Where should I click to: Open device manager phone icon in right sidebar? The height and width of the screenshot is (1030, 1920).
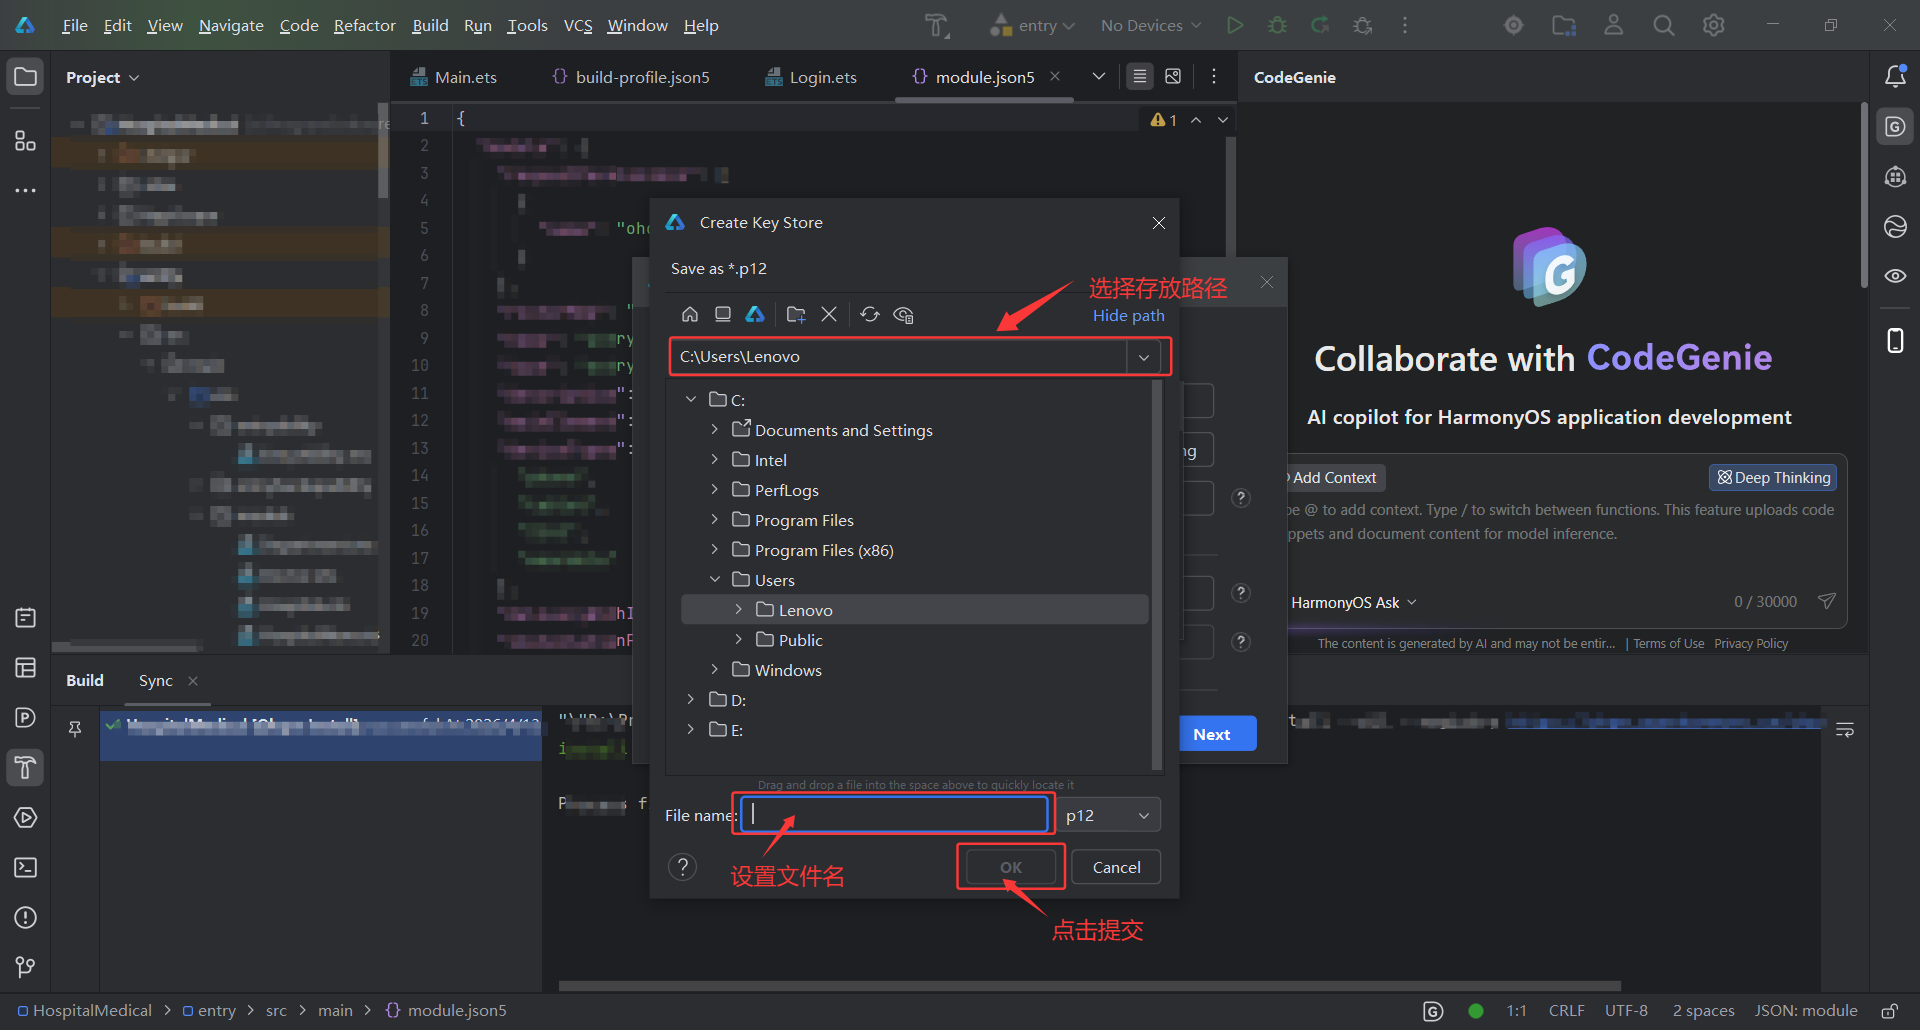coord(1895,341)
